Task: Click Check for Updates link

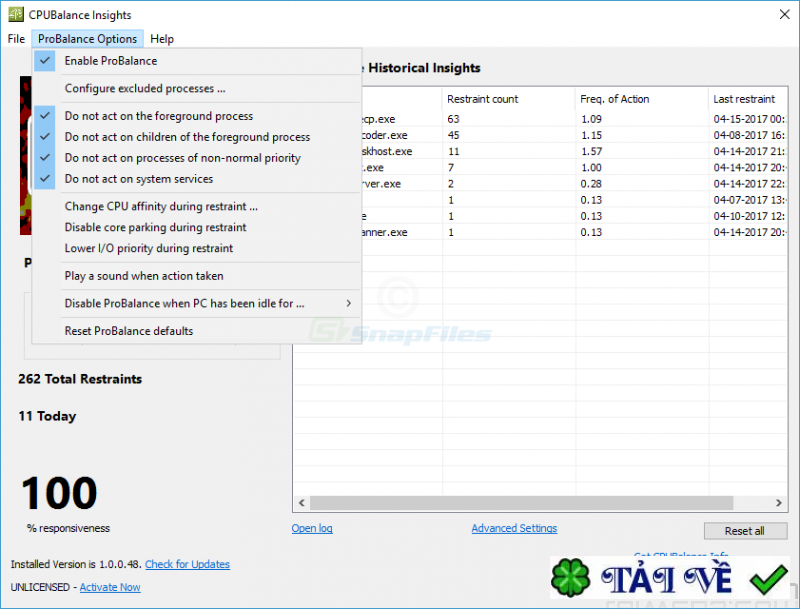Action: click(x=187, y=564)
